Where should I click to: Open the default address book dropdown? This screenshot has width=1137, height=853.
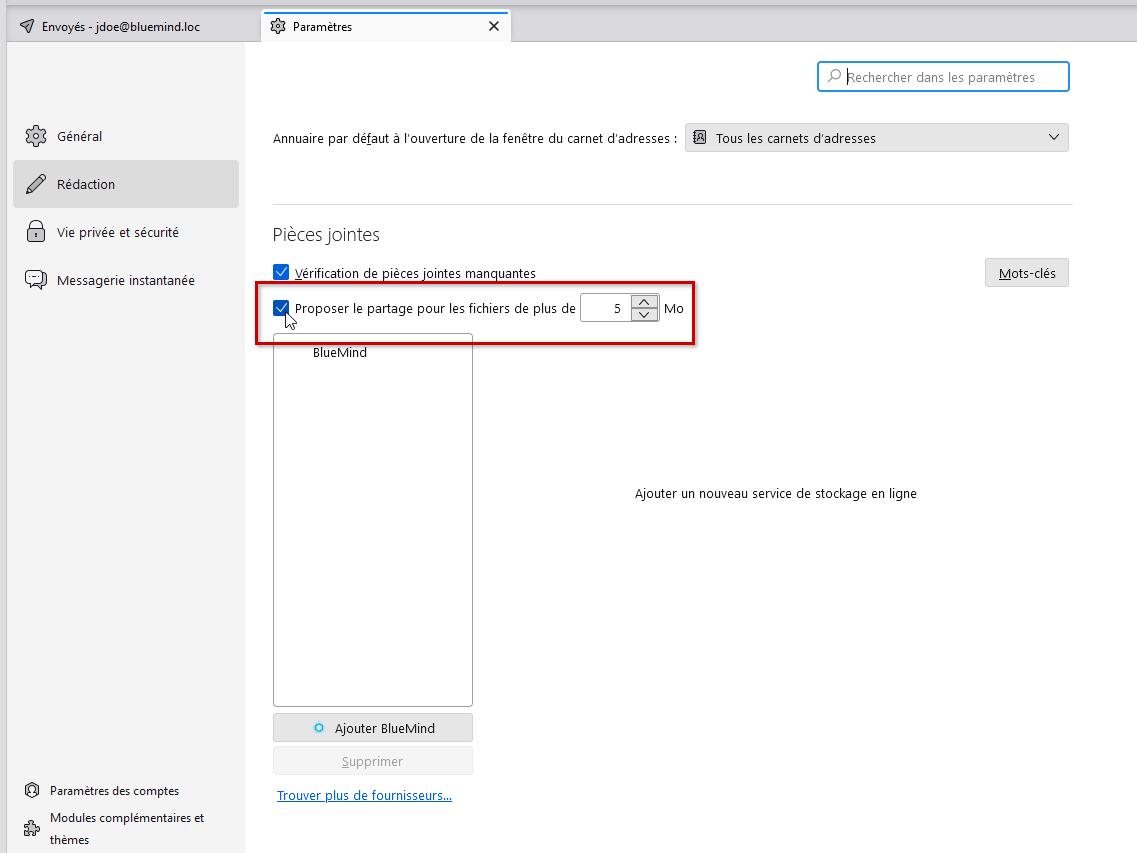876,138
